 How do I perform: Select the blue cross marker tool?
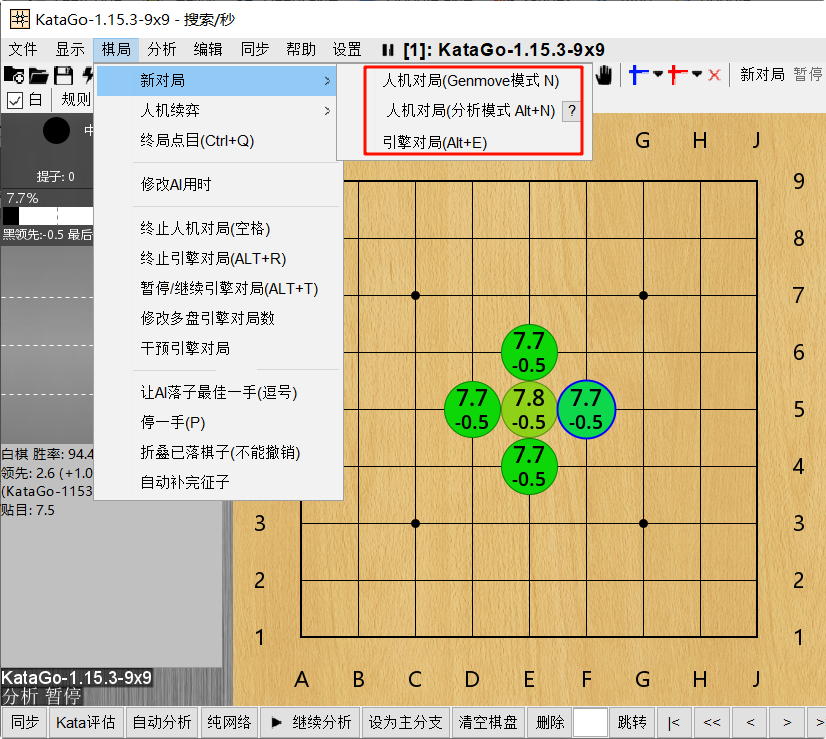pyautogui.click(x=637, y=74)
